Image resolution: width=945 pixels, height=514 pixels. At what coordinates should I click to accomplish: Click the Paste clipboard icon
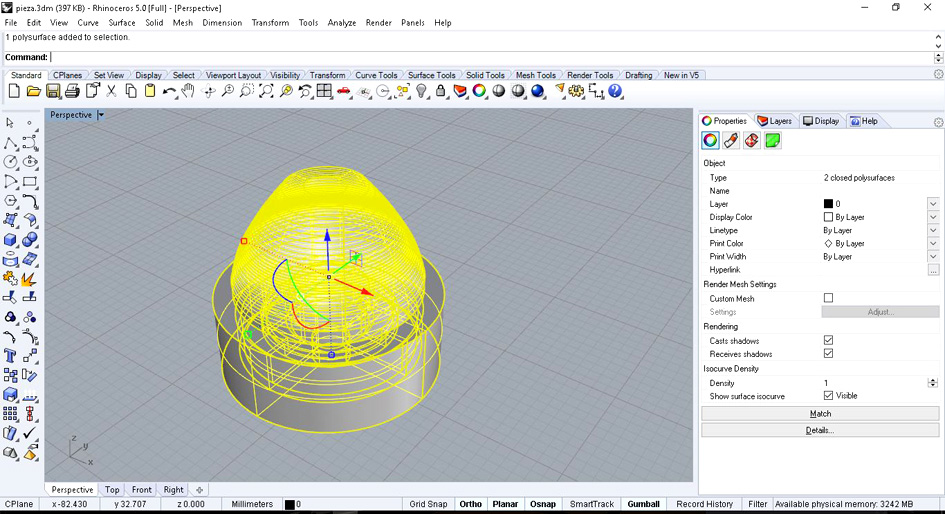pos(150,91)
